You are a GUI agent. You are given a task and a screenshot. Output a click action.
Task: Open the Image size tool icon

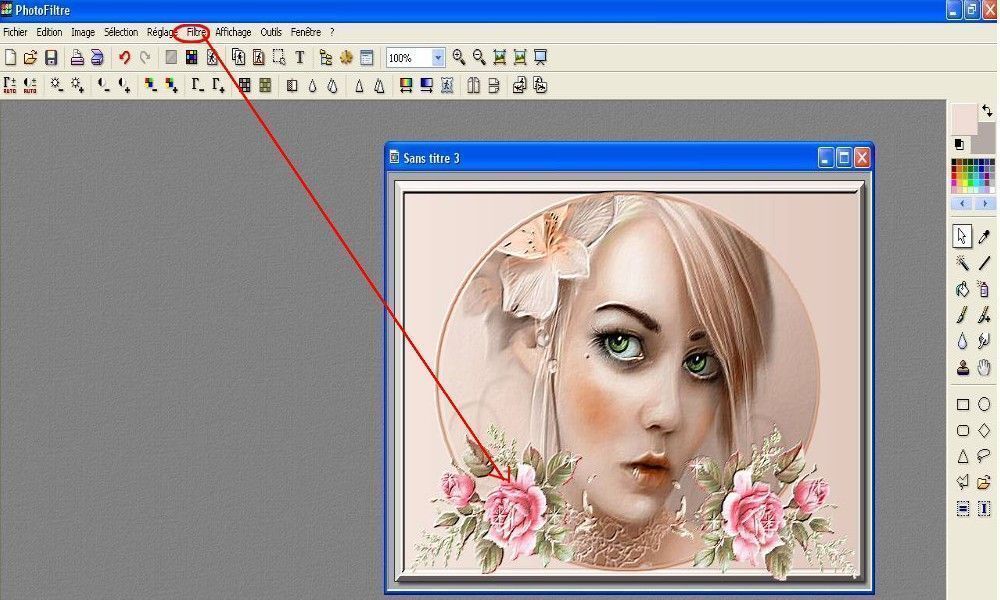click(239, 57)
